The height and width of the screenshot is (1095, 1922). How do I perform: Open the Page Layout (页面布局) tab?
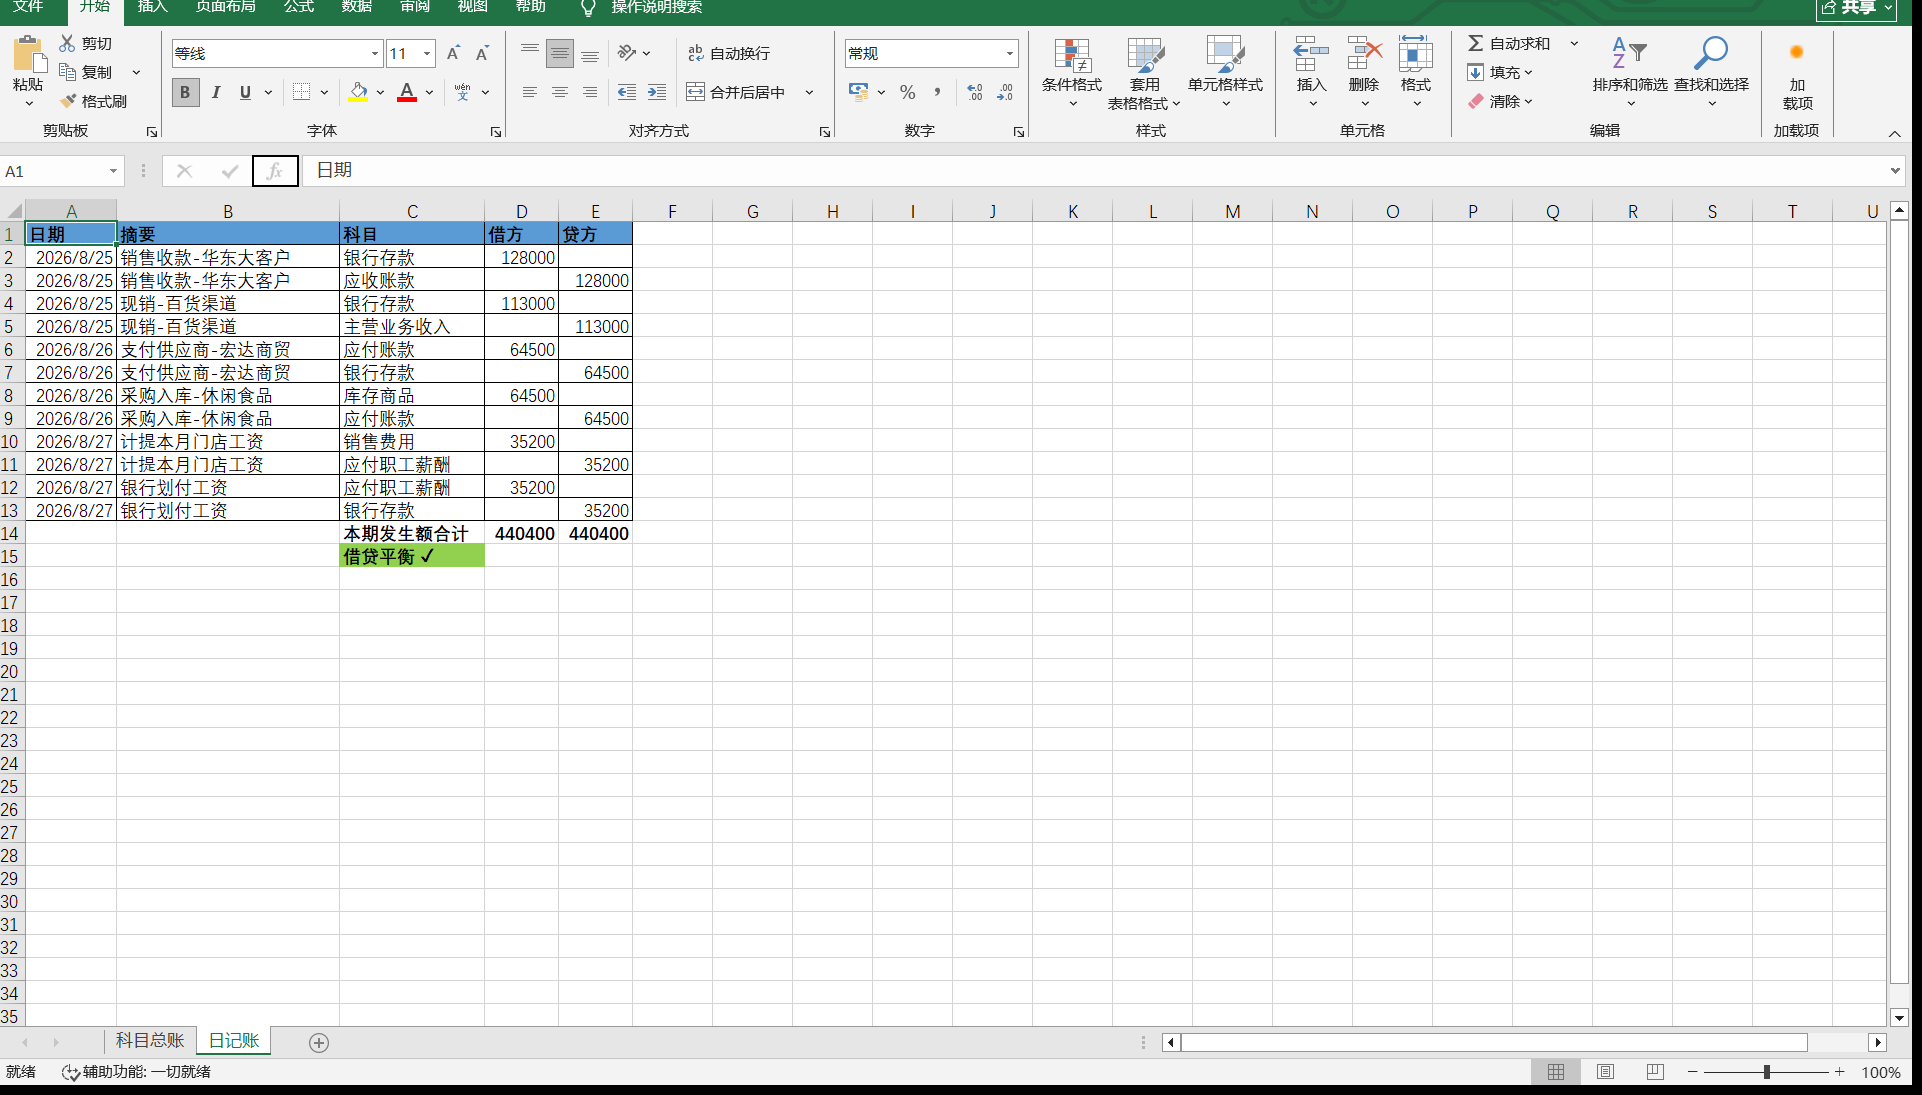(225, 7)
